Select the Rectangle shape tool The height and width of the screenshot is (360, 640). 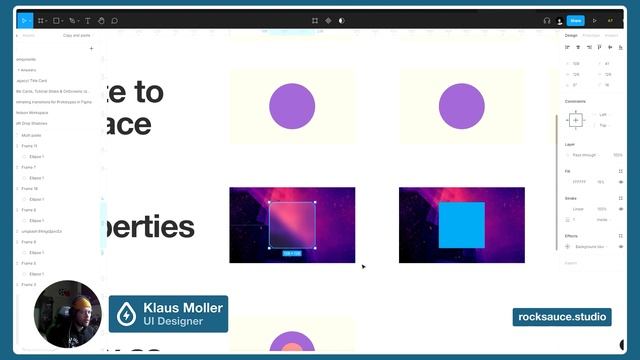tap(56, 20)
